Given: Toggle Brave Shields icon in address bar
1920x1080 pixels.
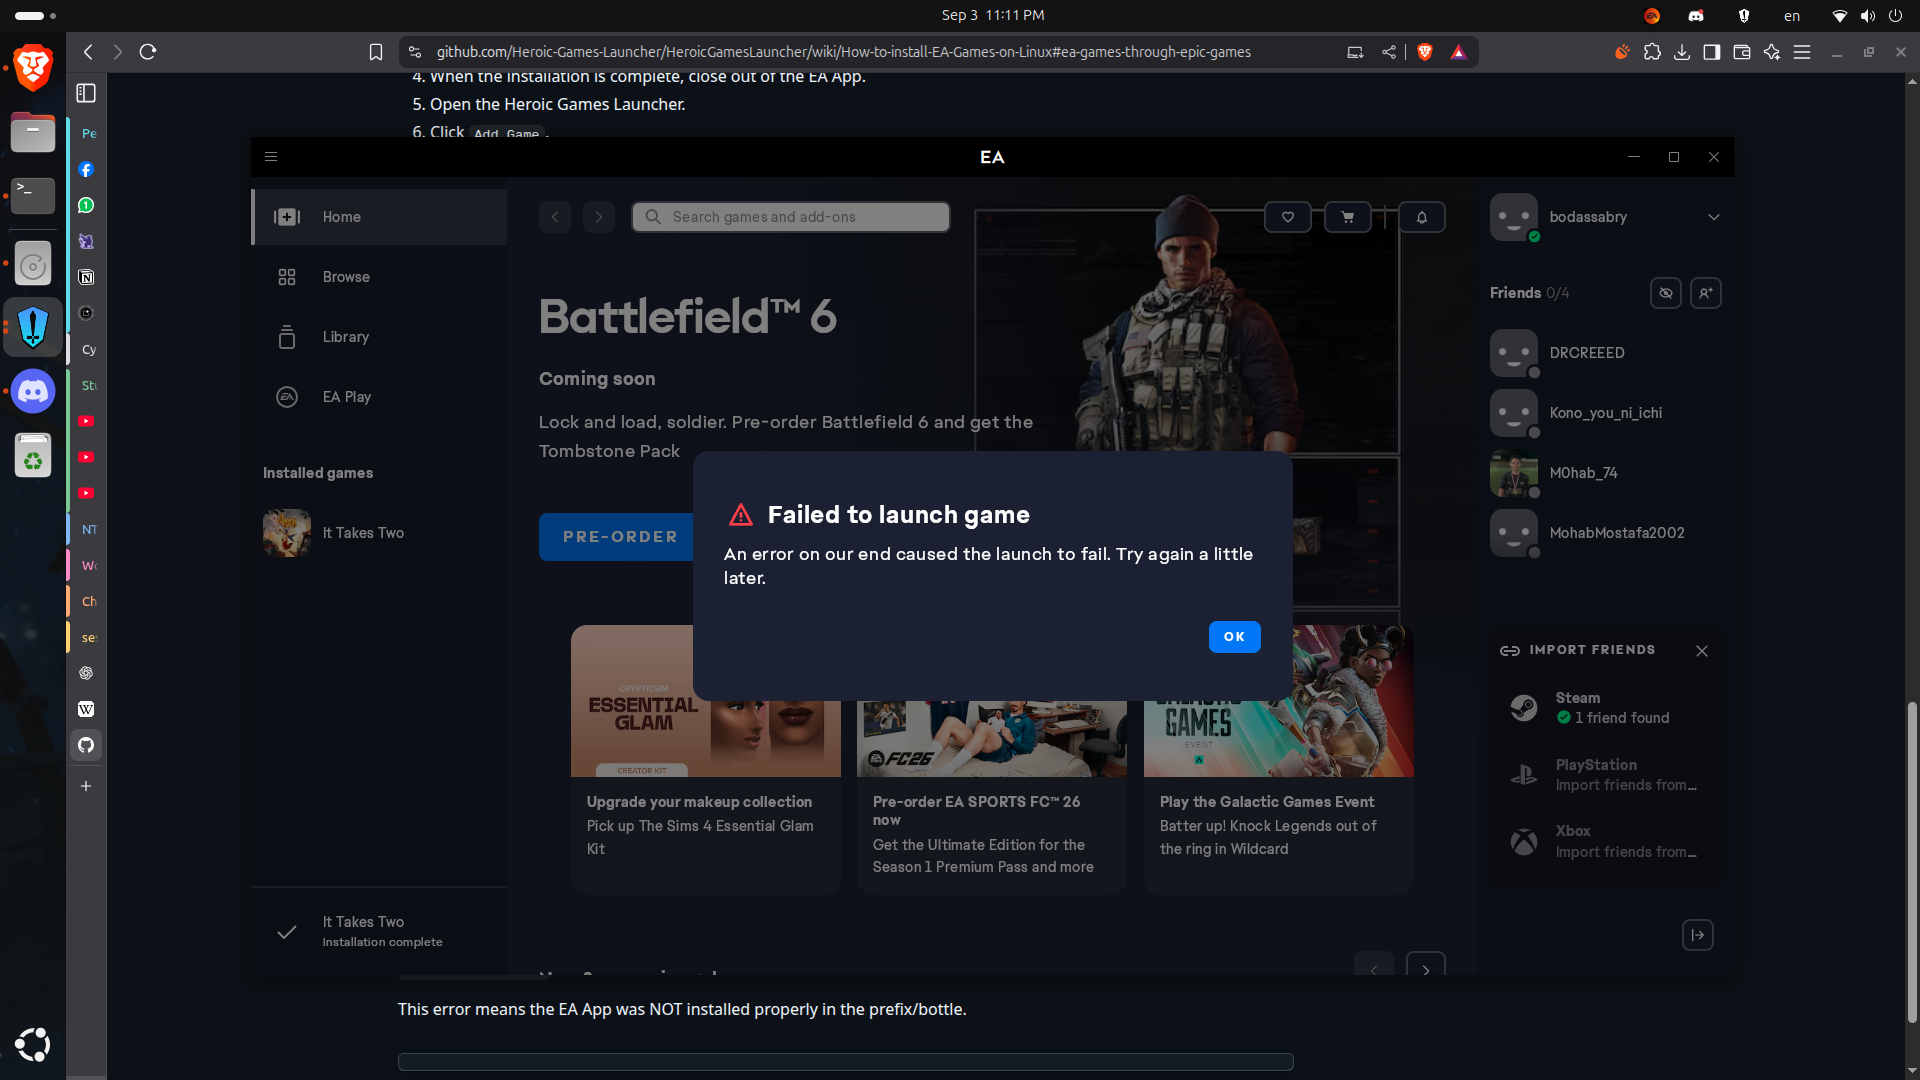Looking at the screenshot, I should [x=1425, y=52].
